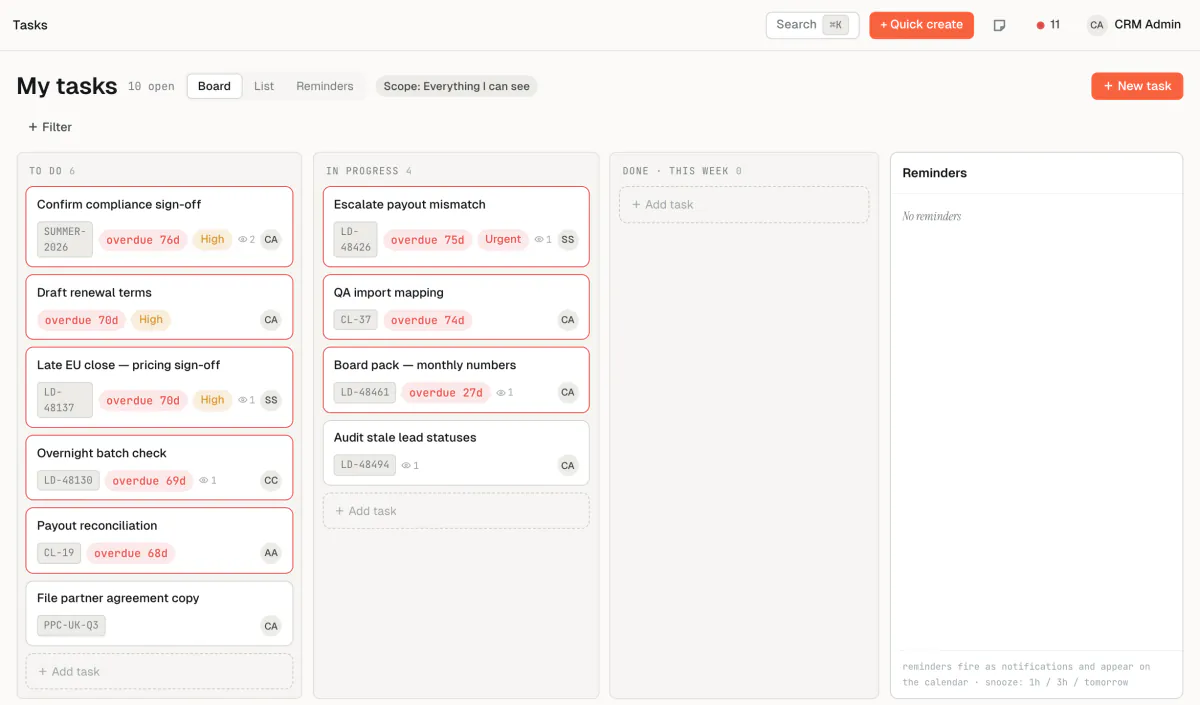
Task: Click the Search field in the top bar
Action: pos(812,25)
